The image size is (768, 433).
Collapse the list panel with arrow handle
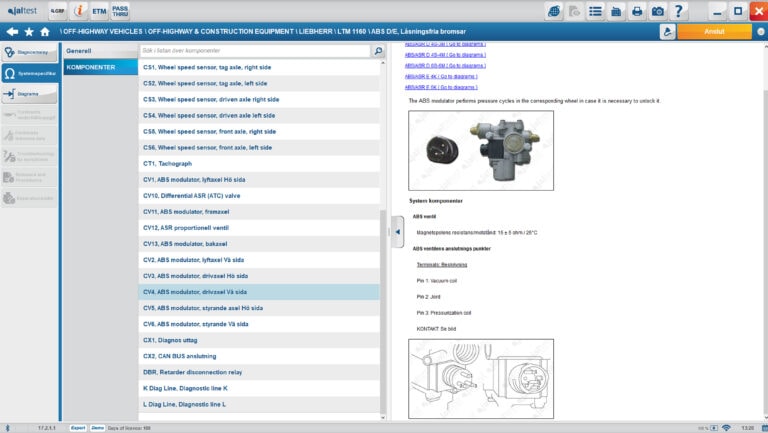click(x=397, y=232)
